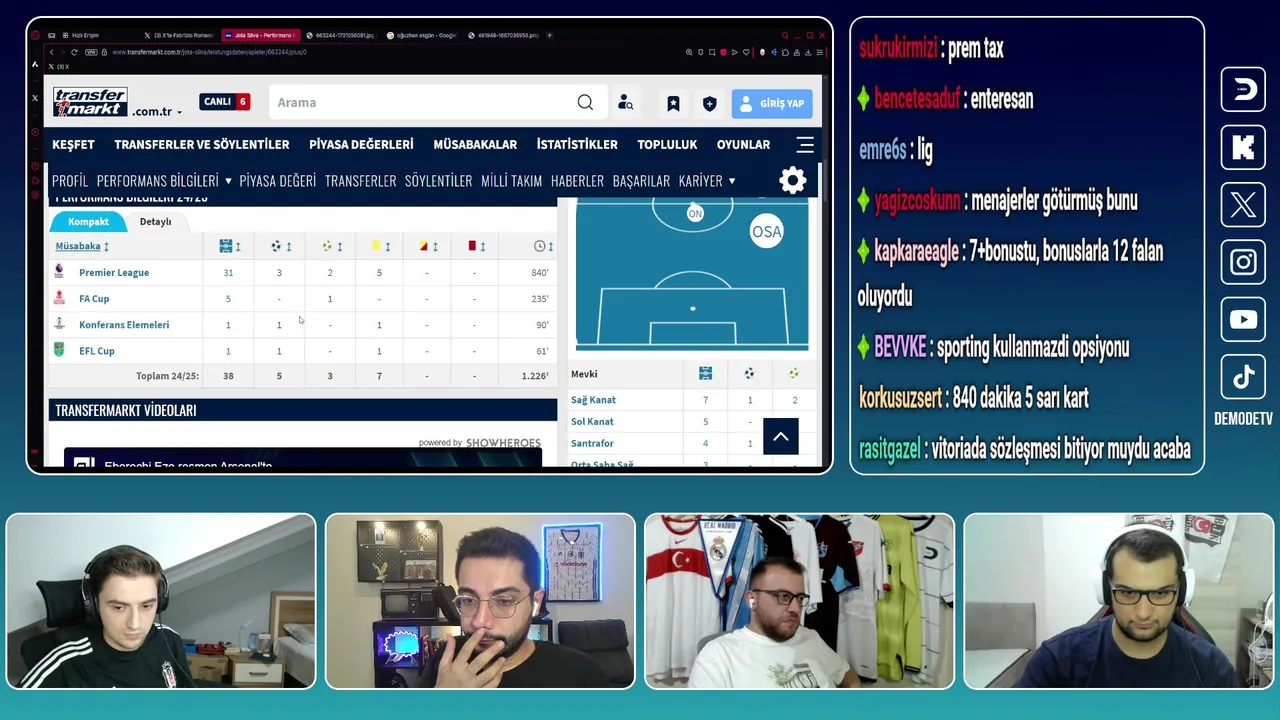This screenshot has height=720, width=1280.
Task: Open TRANSFERLER VE SÖYLENTİLER menu
Action: (201, 144)
